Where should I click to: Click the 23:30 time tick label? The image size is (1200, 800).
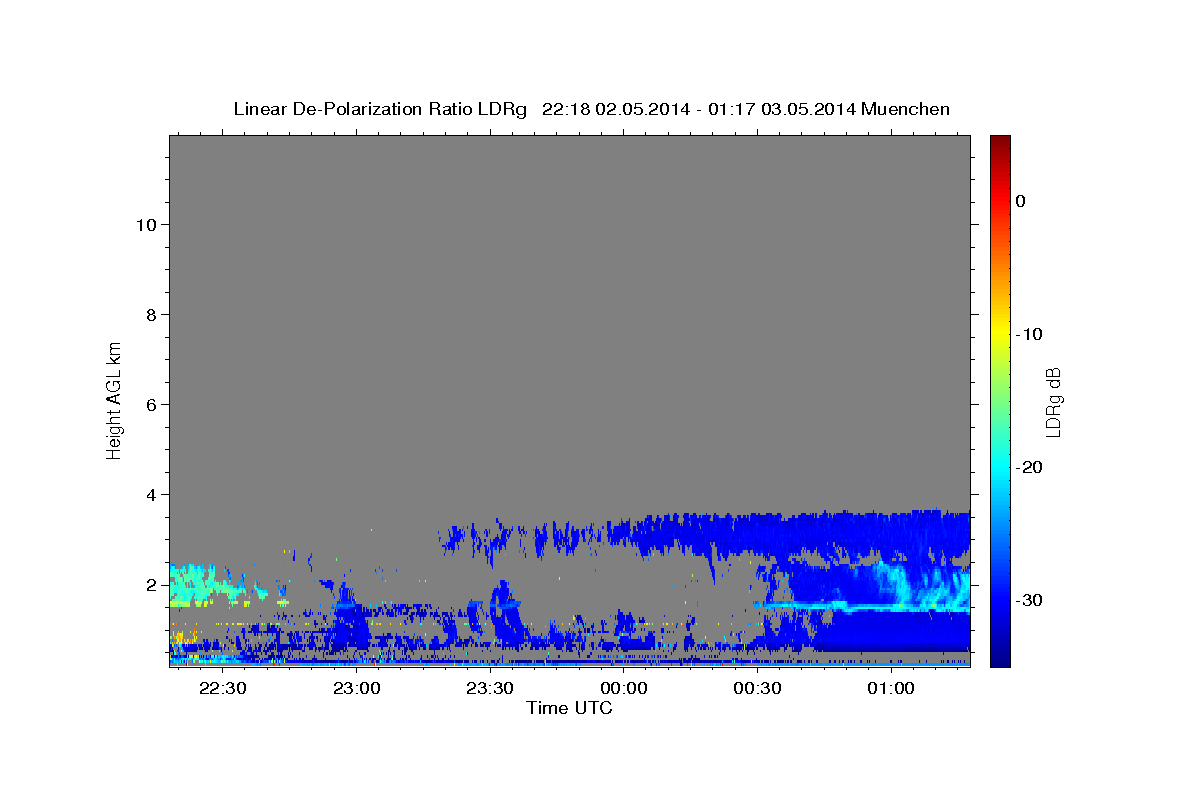(489, 688)
